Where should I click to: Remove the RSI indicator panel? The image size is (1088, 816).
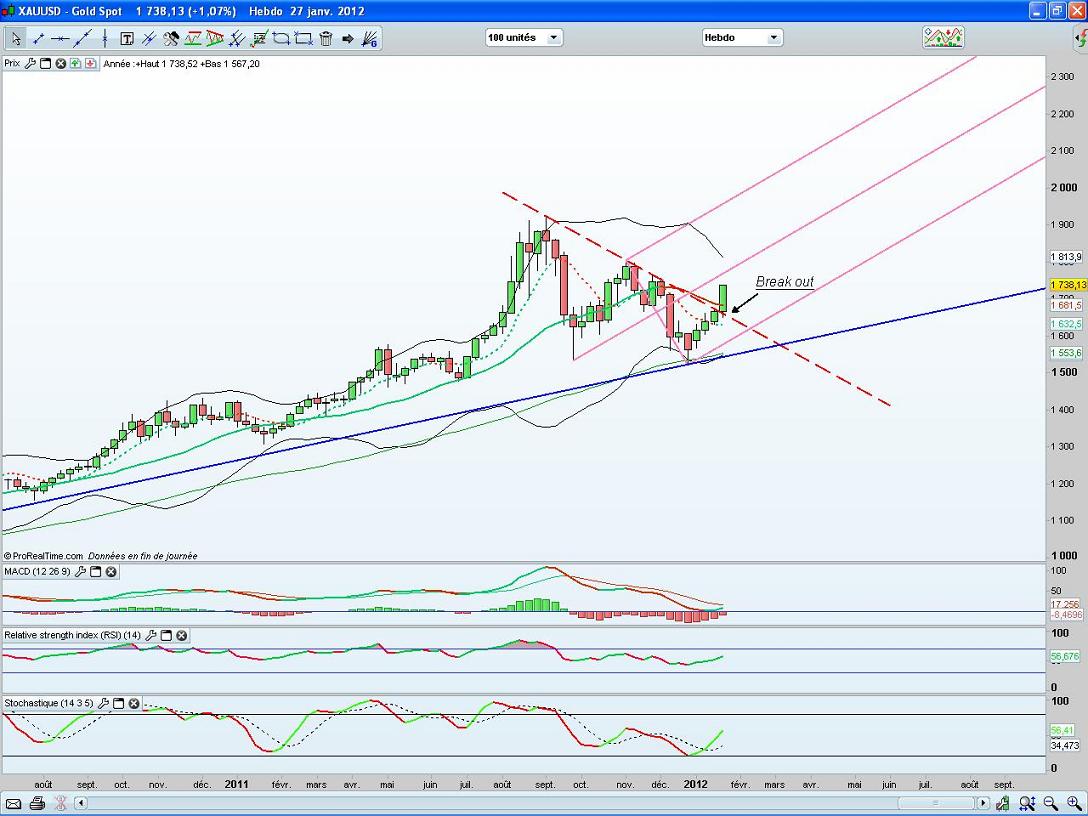(182, 635)
